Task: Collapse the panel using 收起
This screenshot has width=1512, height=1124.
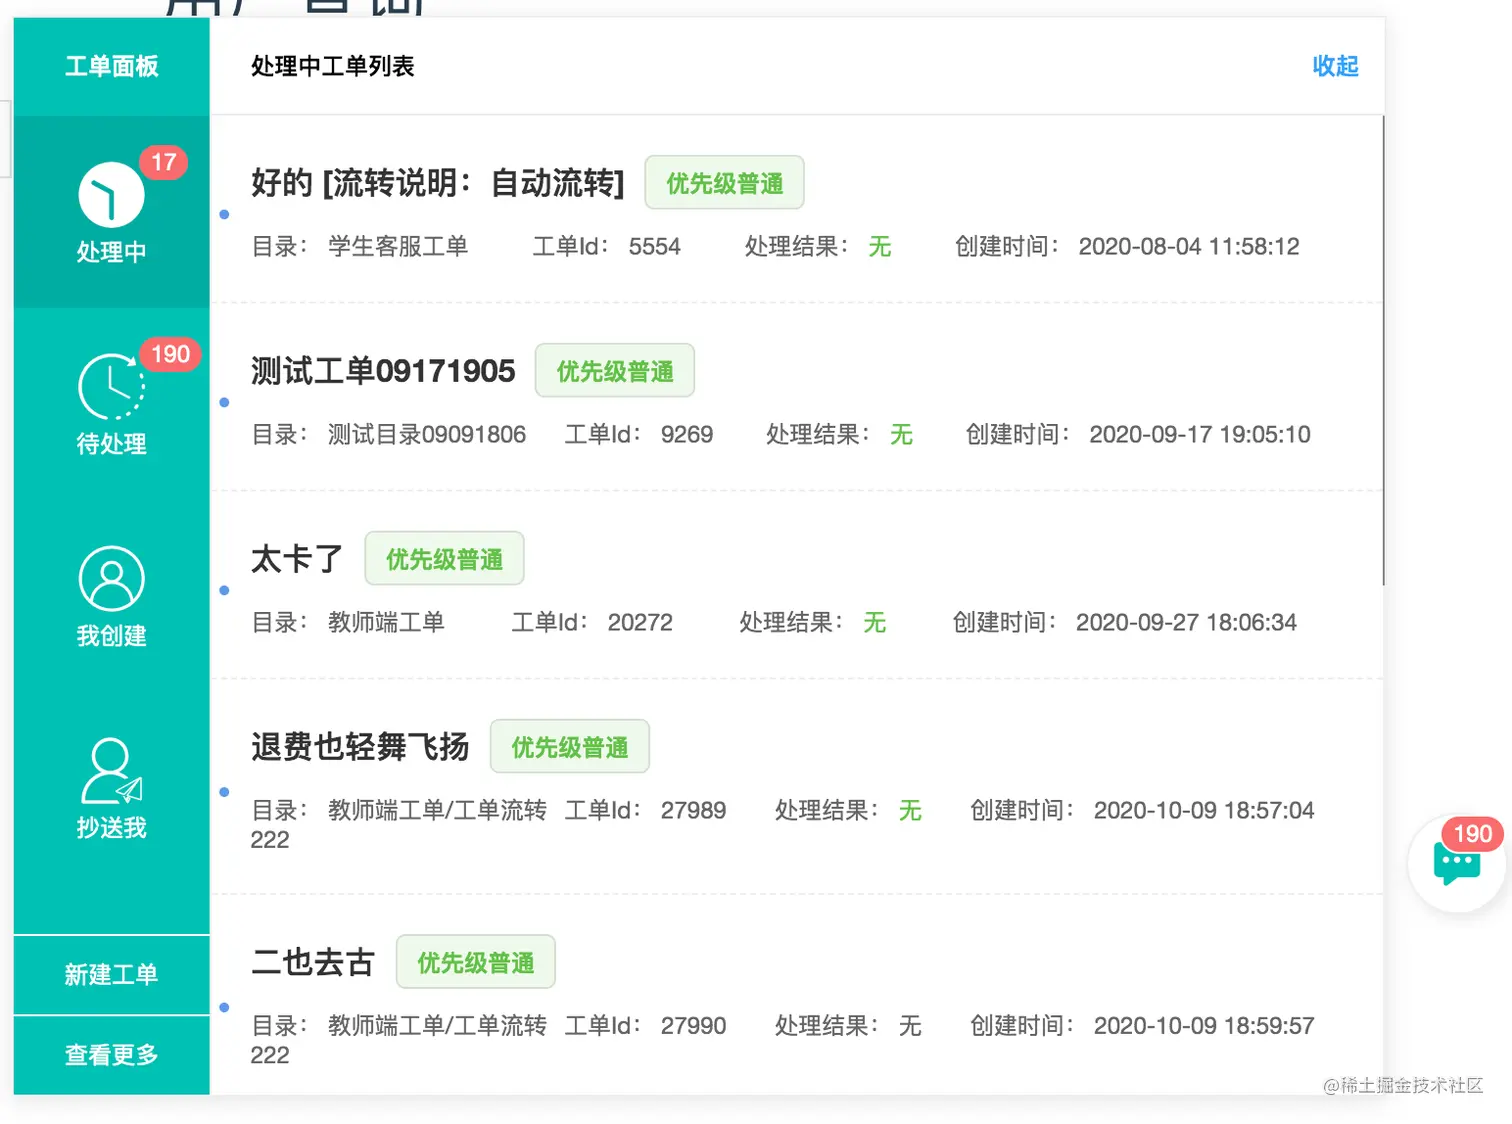Action: point(1334,66)
